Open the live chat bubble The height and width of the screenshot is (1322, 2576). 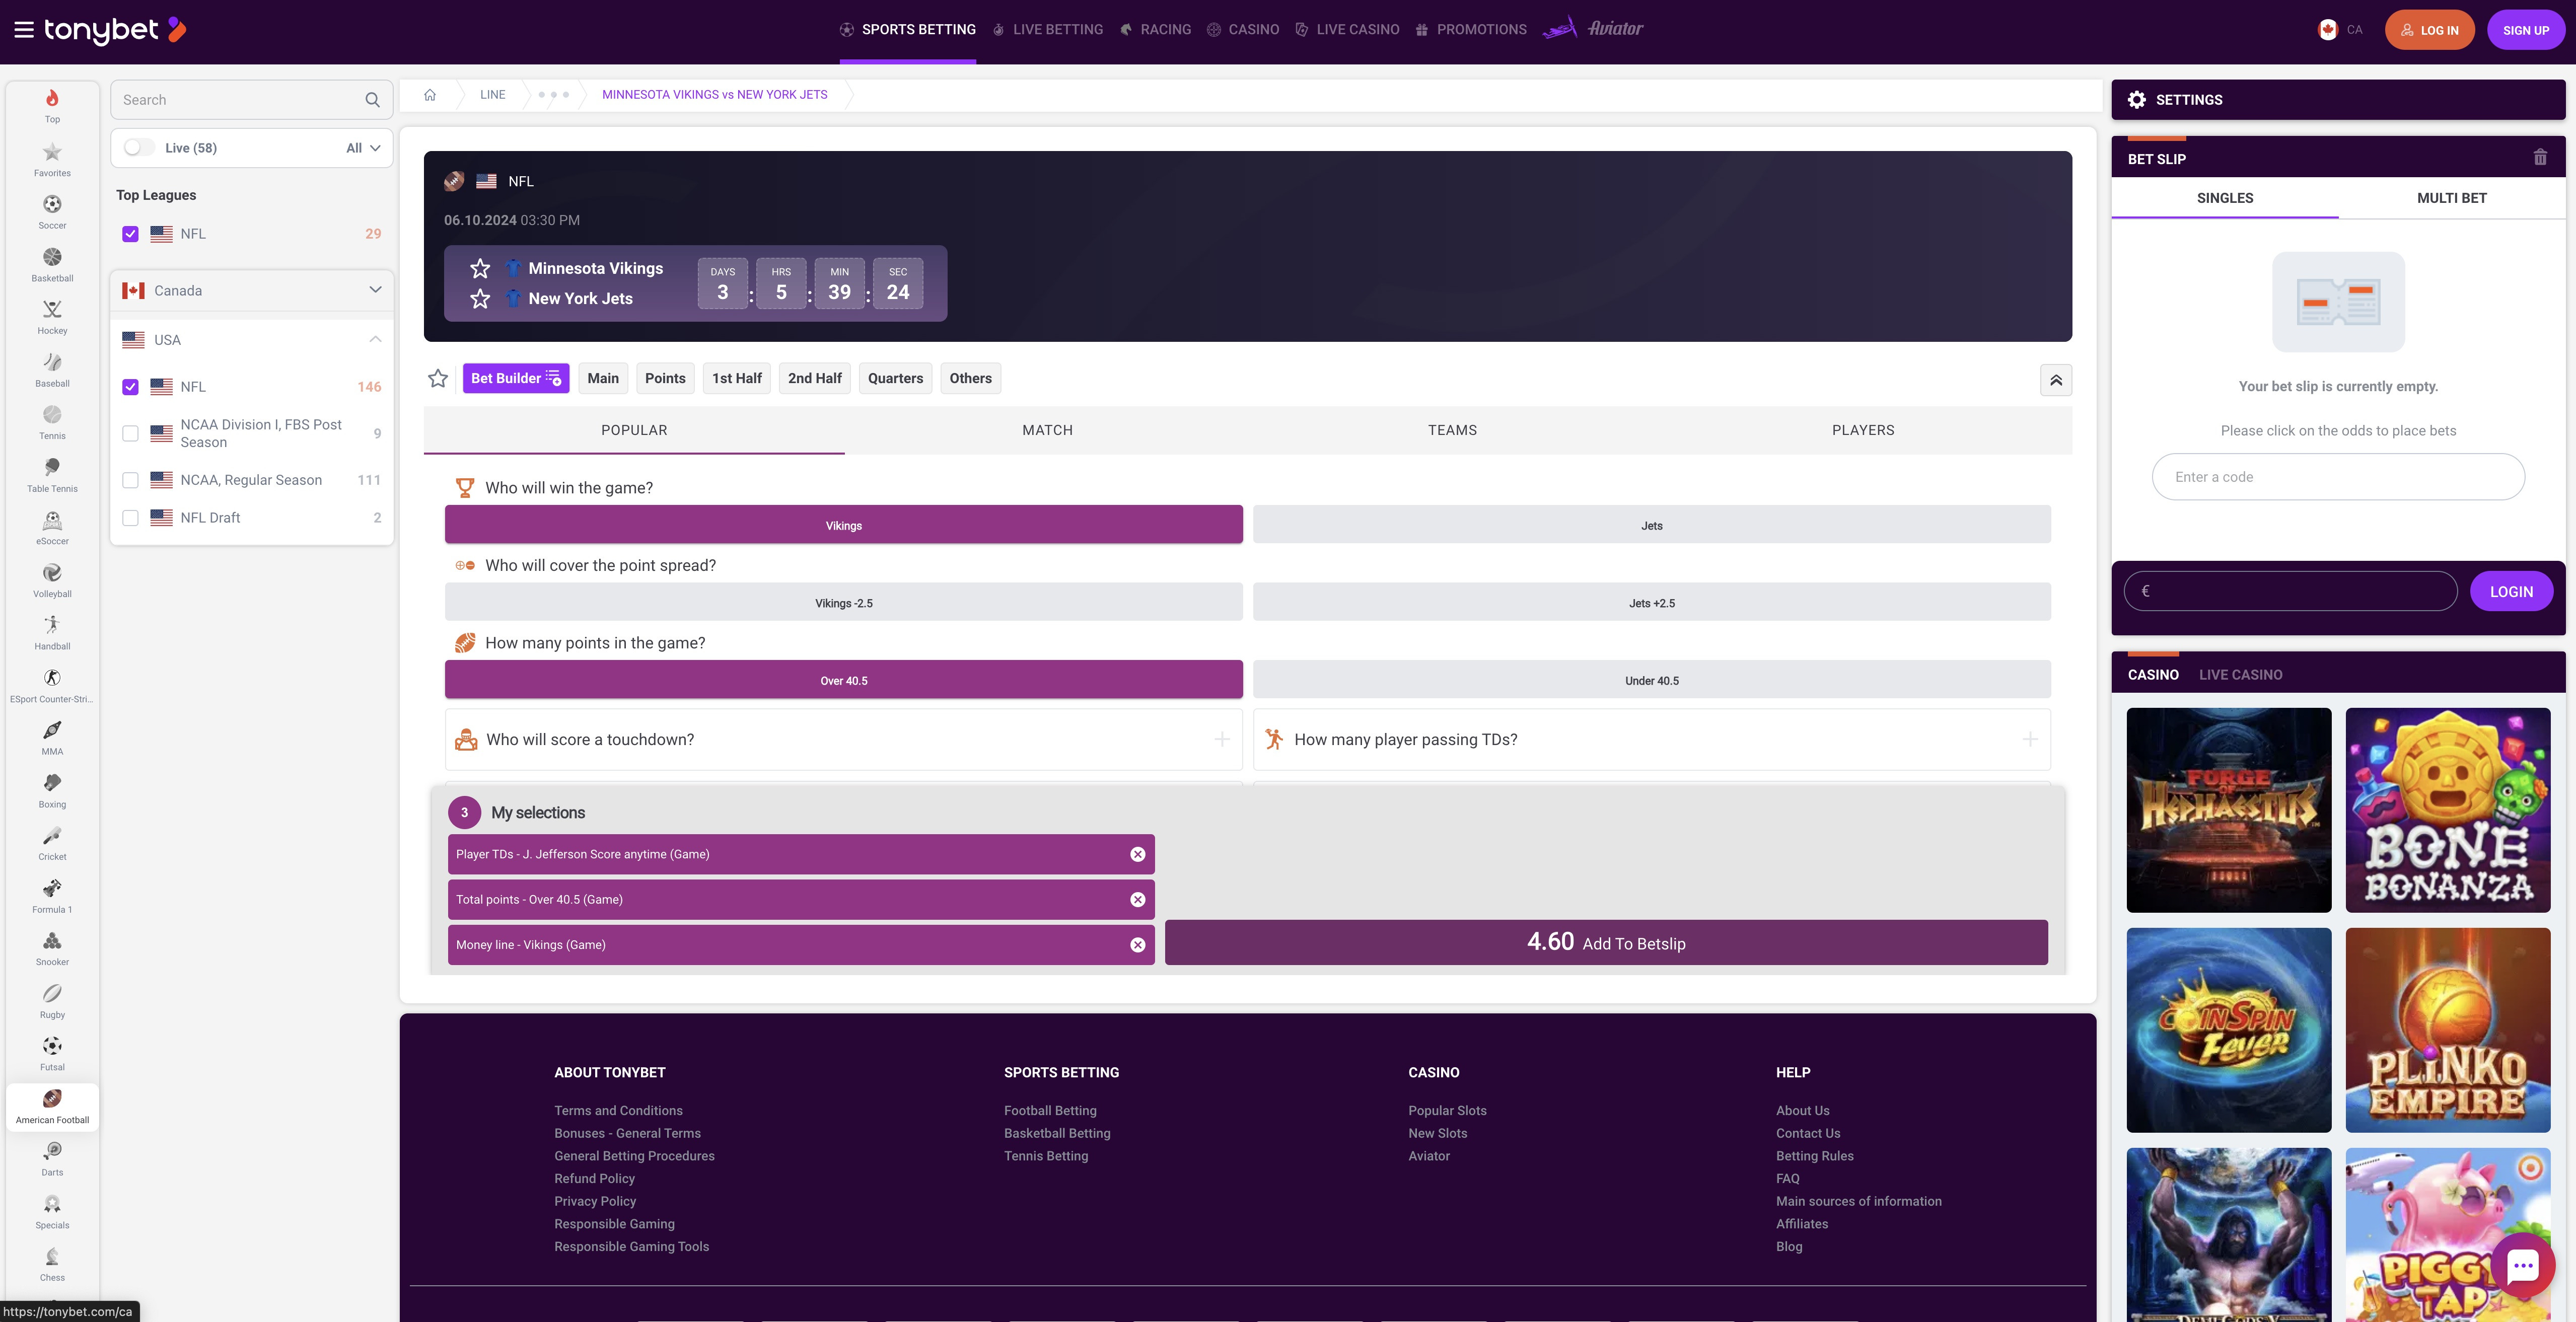pyautogui.click(x=2522, y=1266)
